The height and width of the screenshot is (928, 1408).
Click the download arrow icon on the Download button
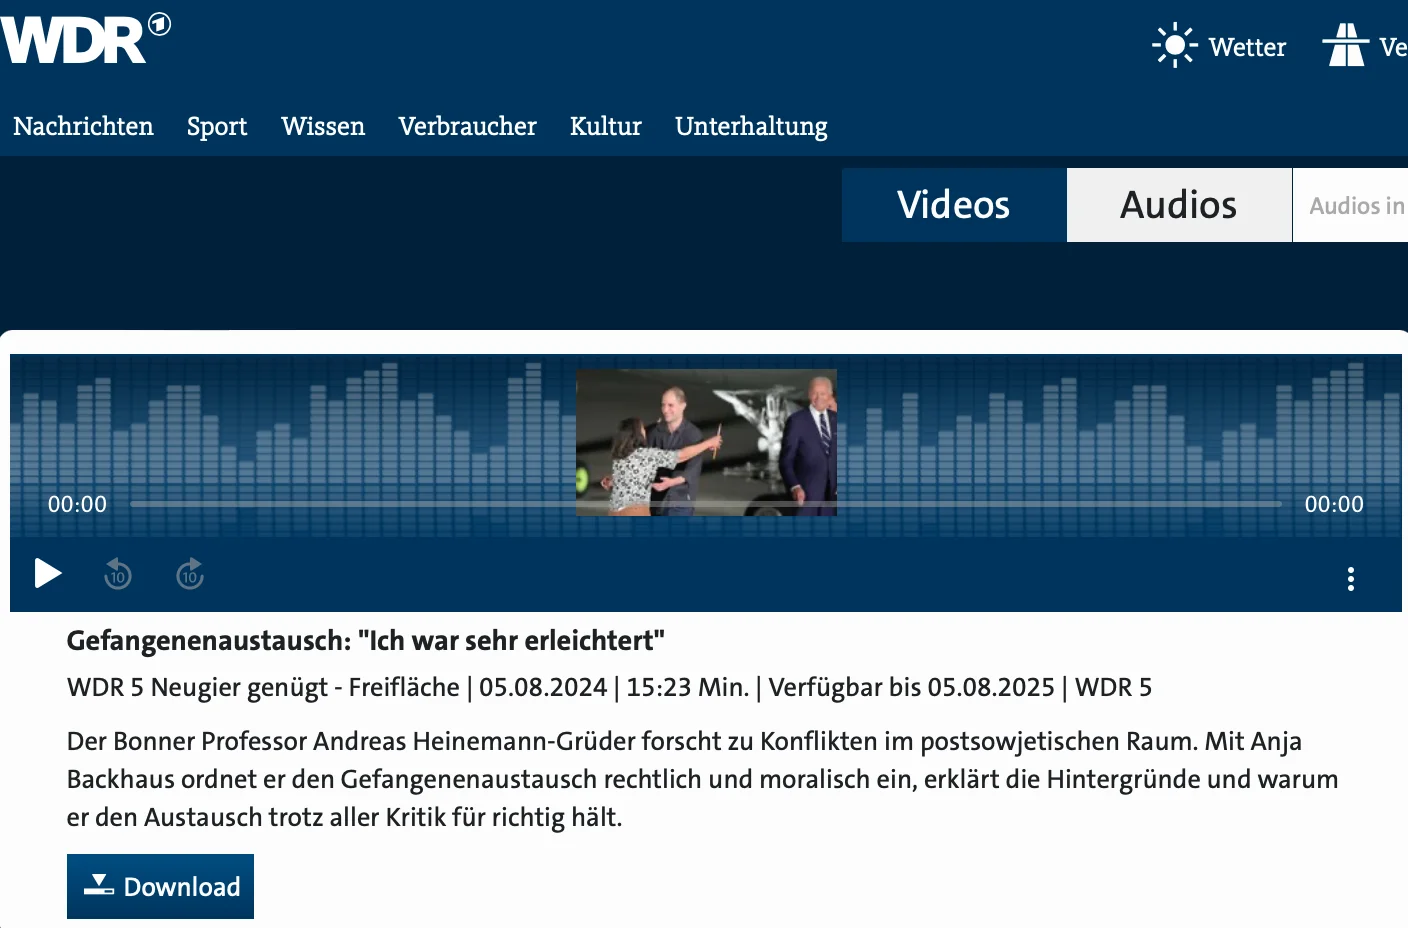98,884
